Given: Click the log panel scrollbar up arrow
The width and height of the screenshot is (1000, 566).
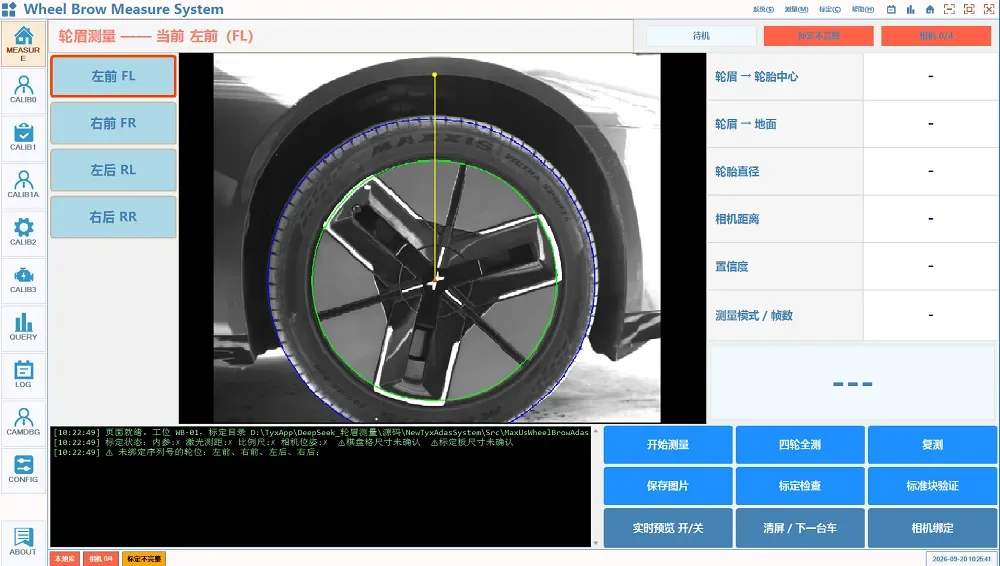Looking at the screenshot, I should tap(596, 431).
